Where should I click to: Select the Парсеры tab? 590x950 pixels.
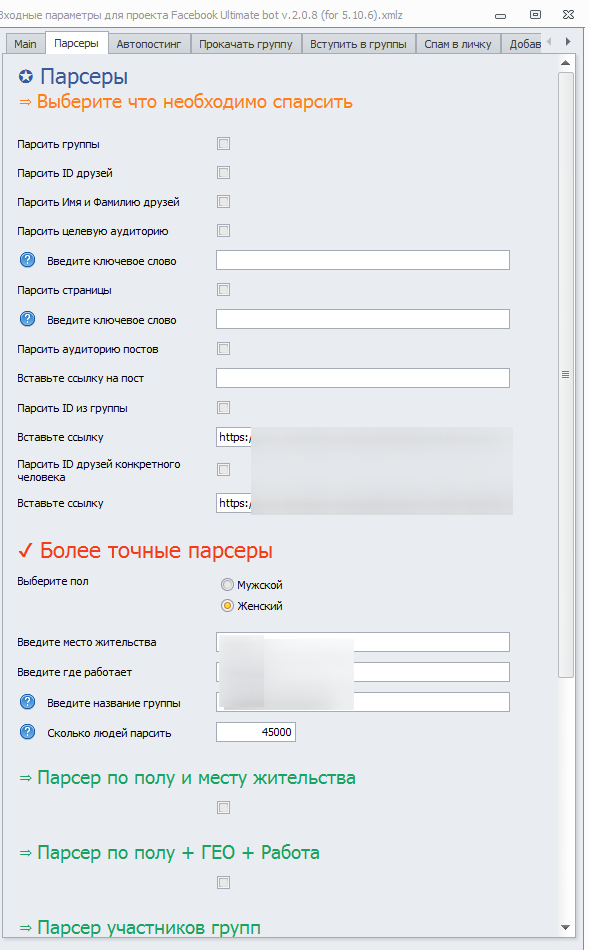pos(76,43)
